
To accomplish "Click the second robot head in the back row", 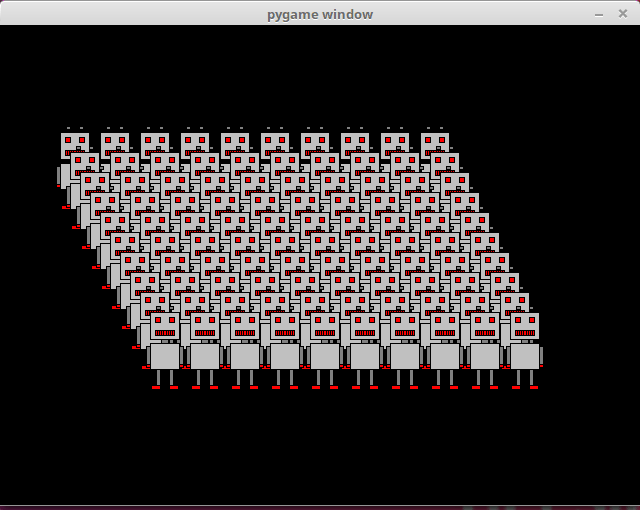I will click(x=115, y=142).
